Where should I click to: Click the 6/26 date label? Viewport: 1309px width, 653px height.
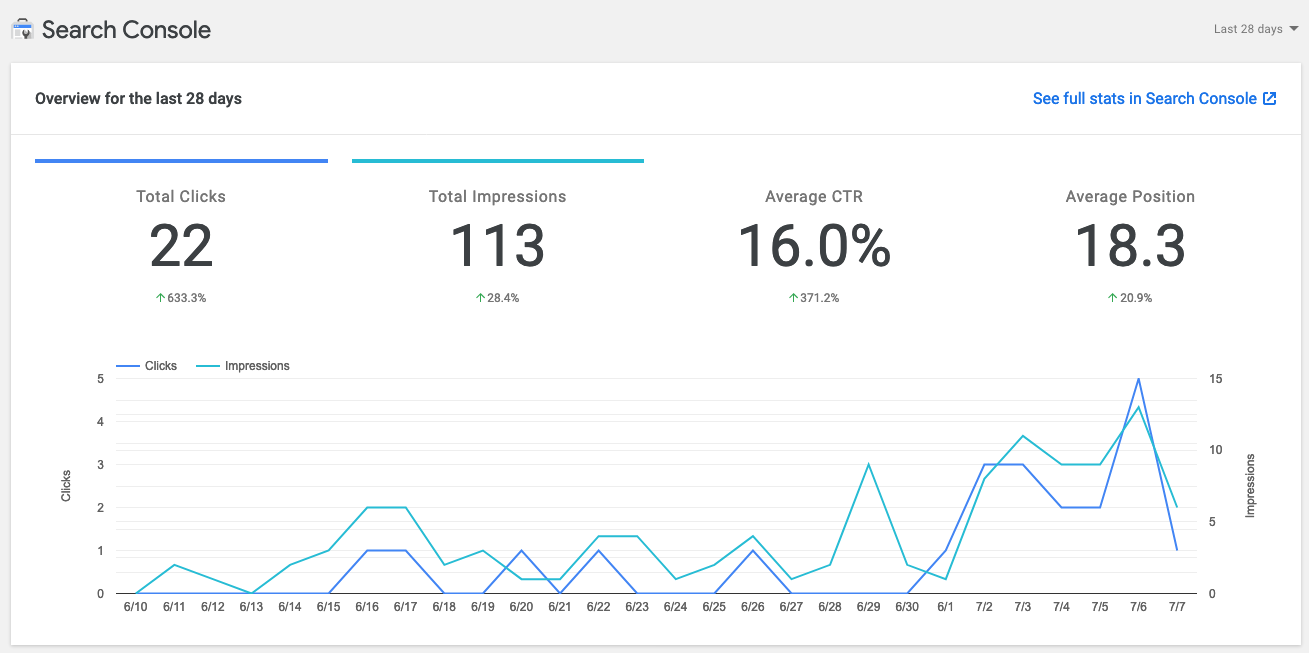[752, 607]
